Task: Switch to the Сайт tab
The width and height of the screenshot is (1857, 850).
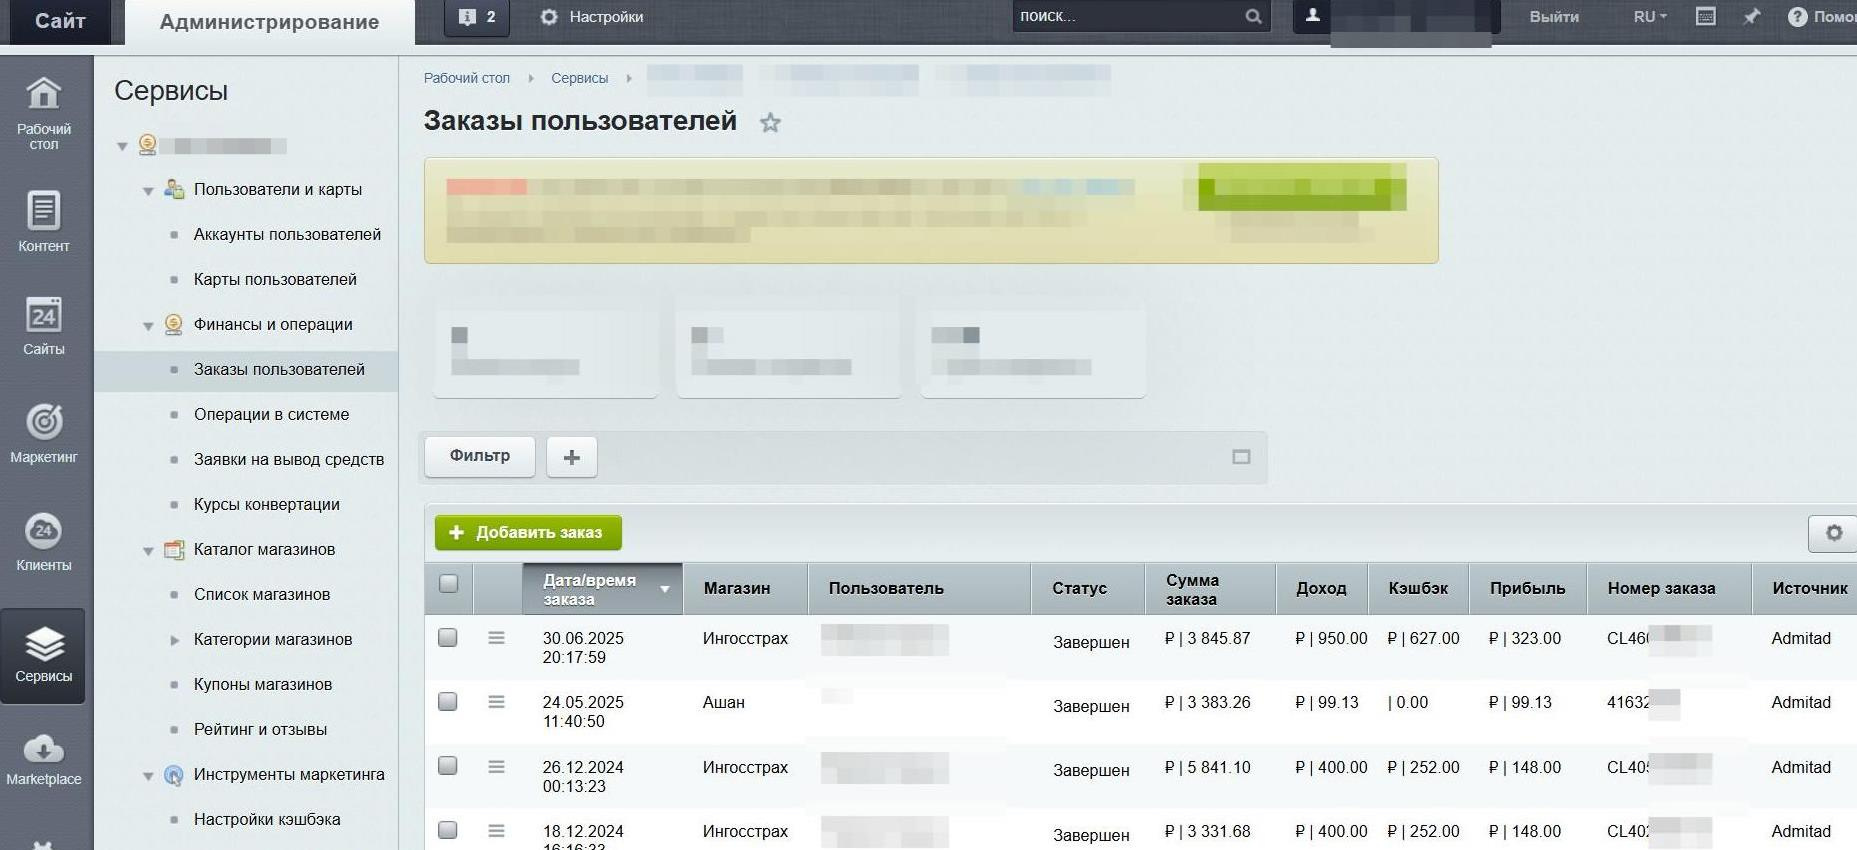Action: click(60, 21)
